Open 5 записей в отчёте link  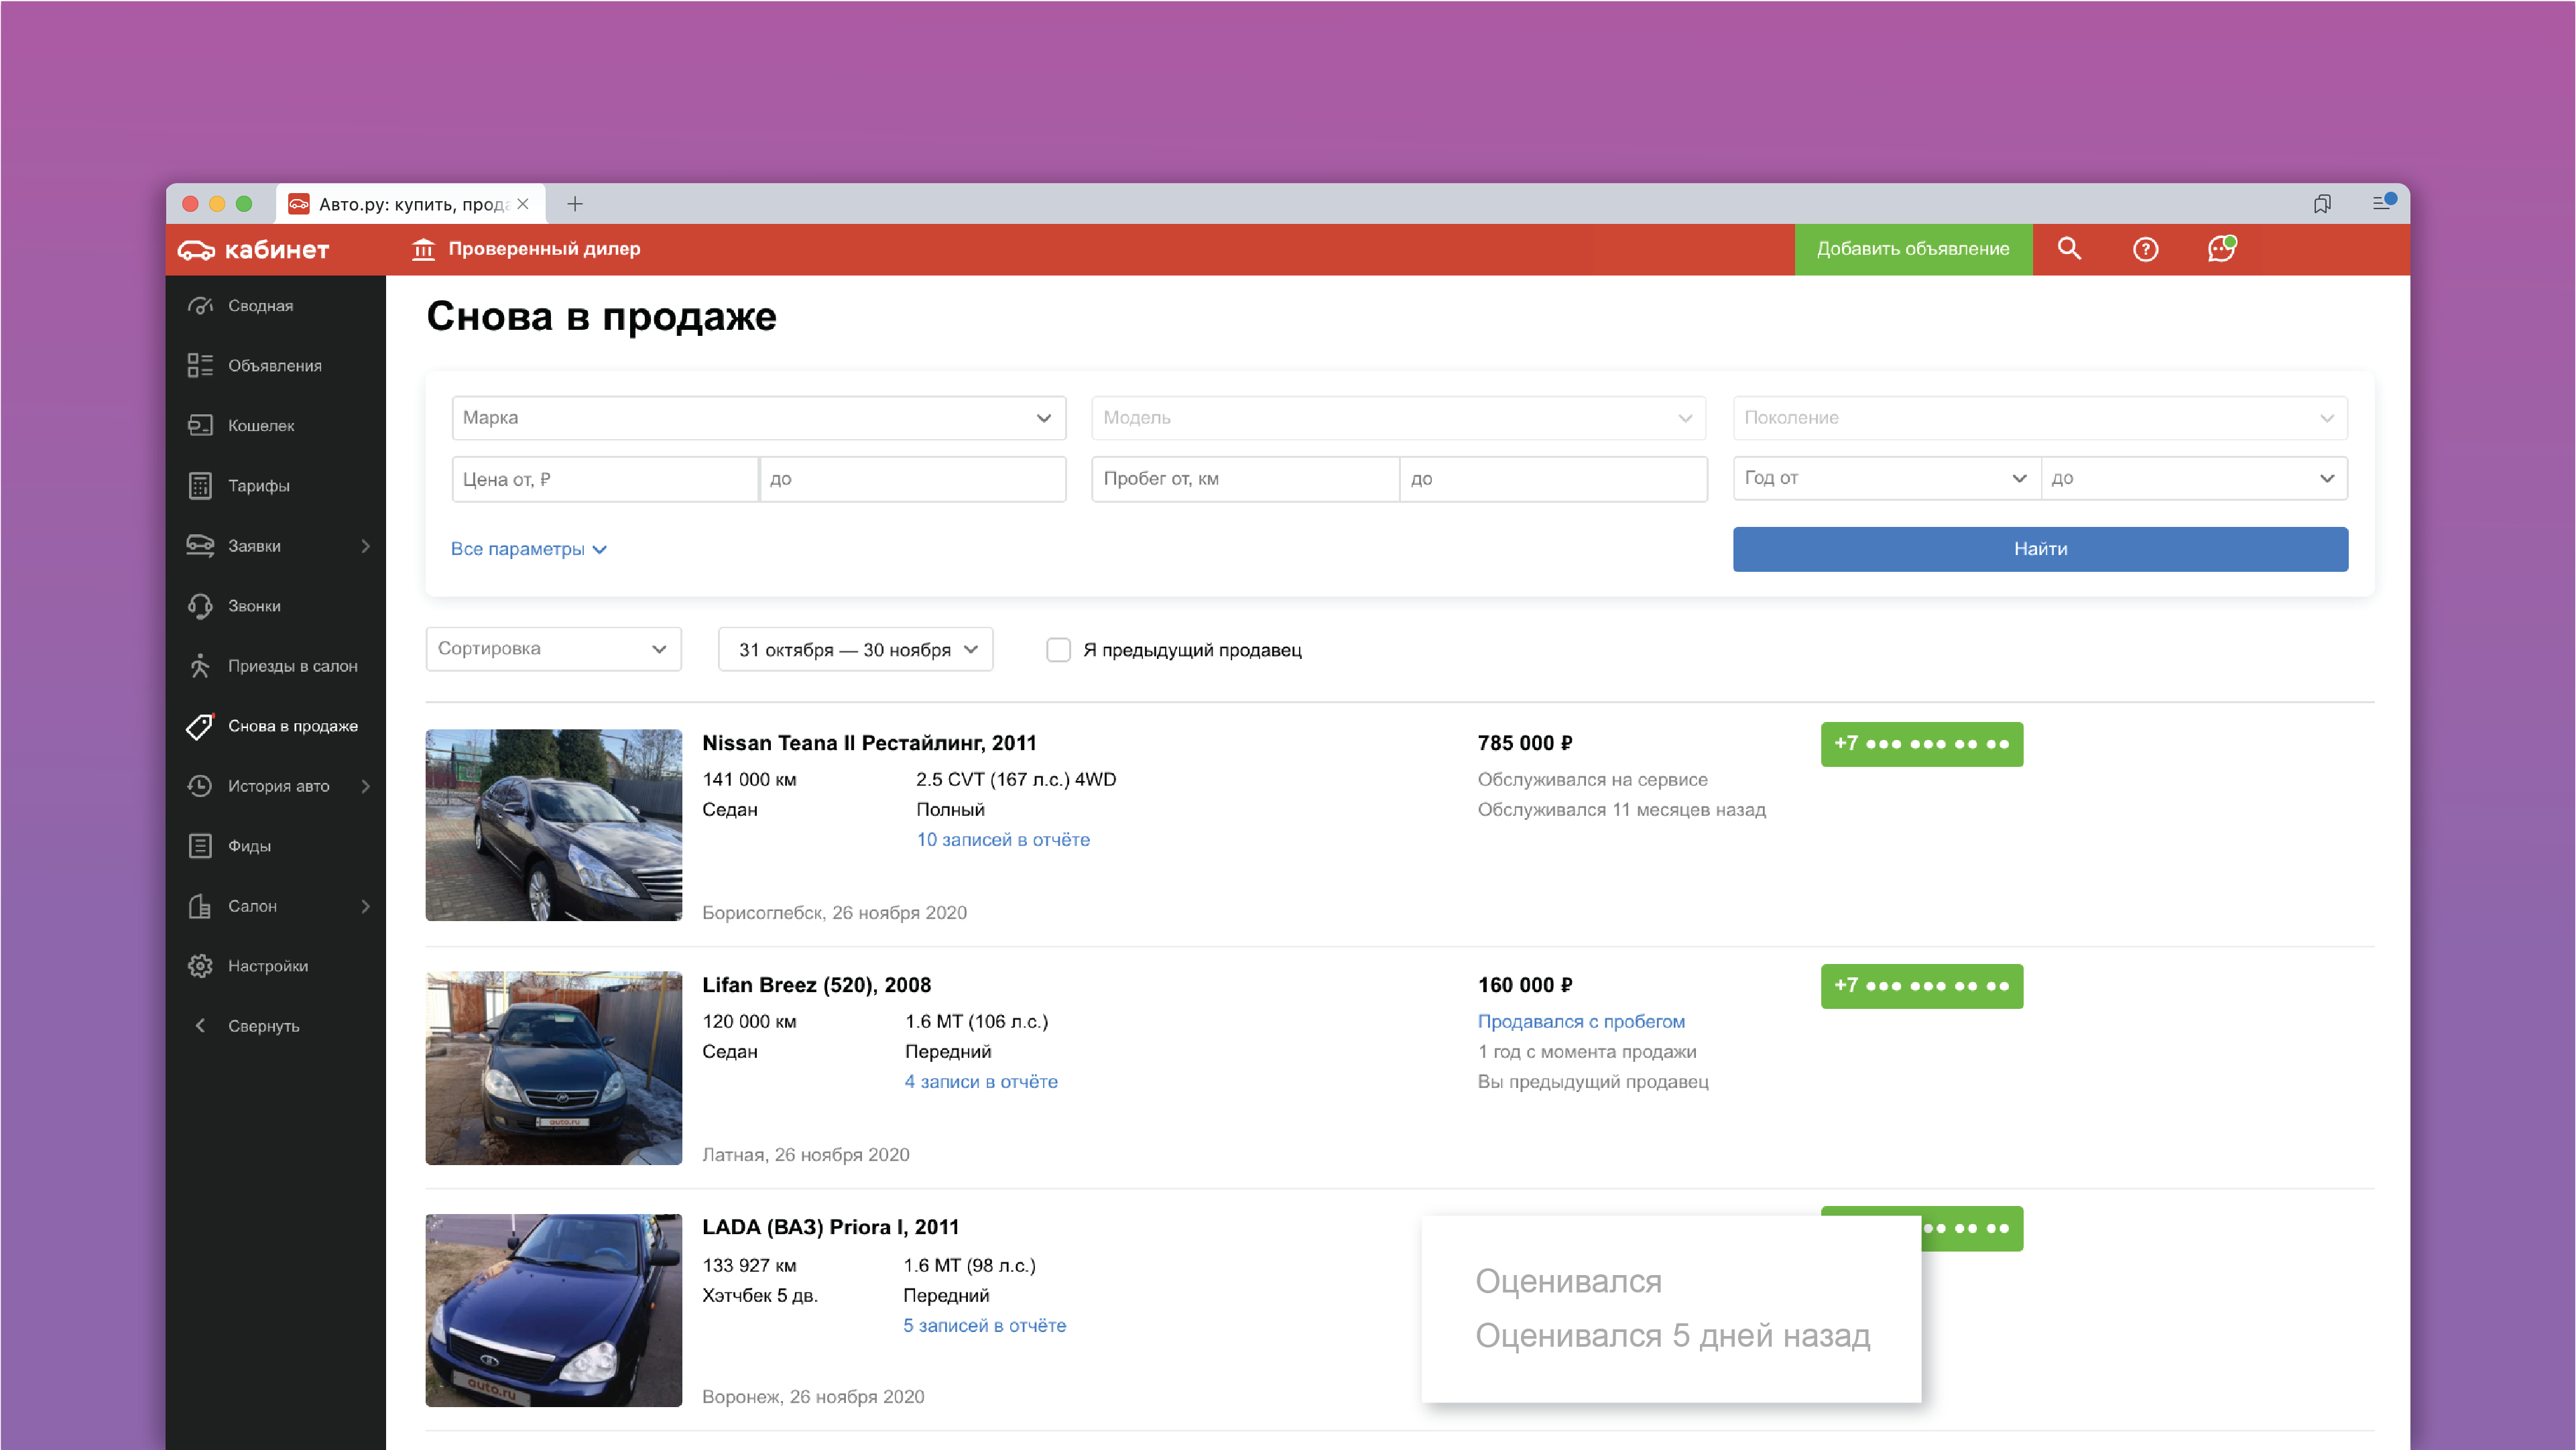click(x=985, y=1326)
